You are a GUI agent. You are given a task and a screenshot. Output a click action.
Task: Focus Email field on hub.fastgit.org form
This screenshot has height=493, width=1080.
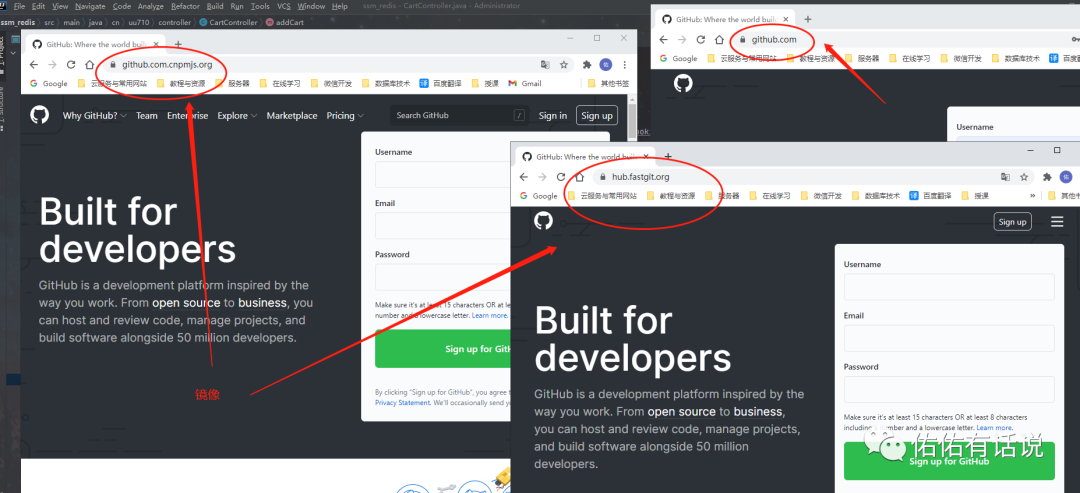949,338
